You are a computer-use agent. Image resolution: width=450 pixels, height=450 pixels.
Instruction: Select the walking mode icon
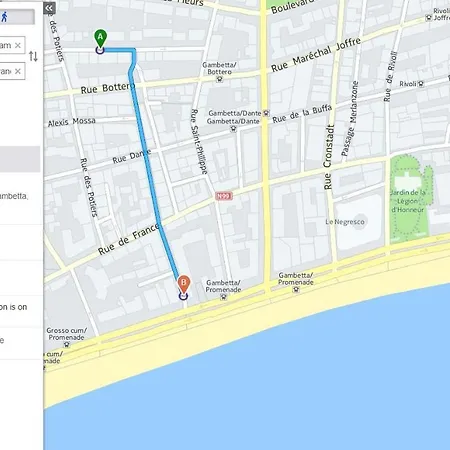click(4, 17)
